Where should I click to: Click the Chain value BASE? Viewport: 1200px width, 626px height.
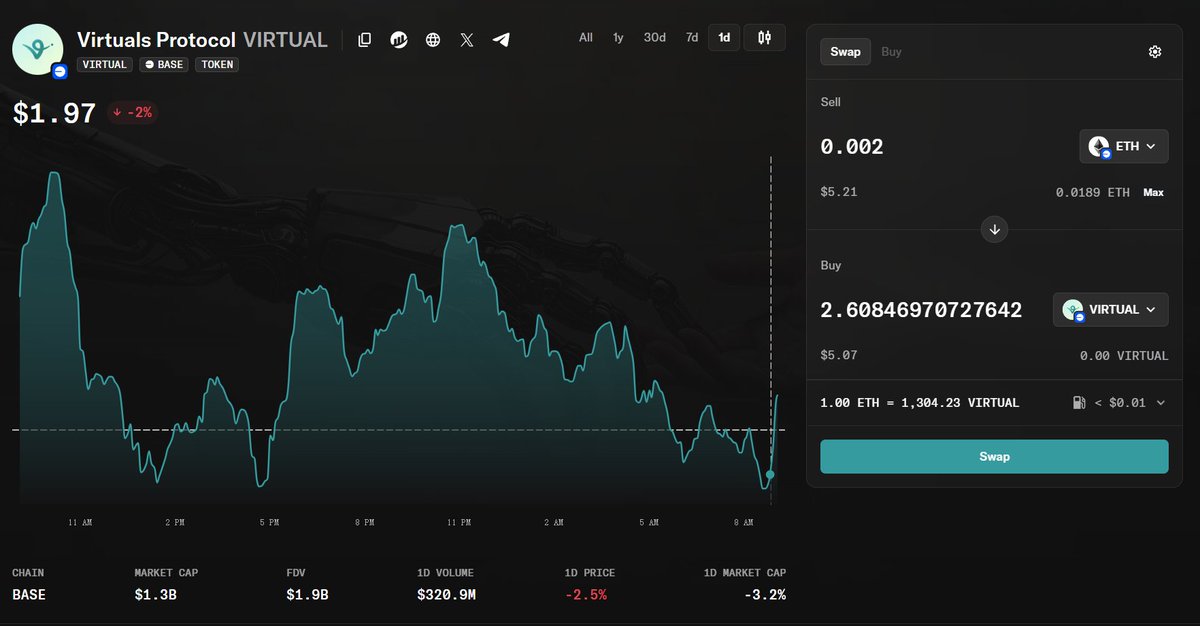pyautogui.click(x=29, y=595)
